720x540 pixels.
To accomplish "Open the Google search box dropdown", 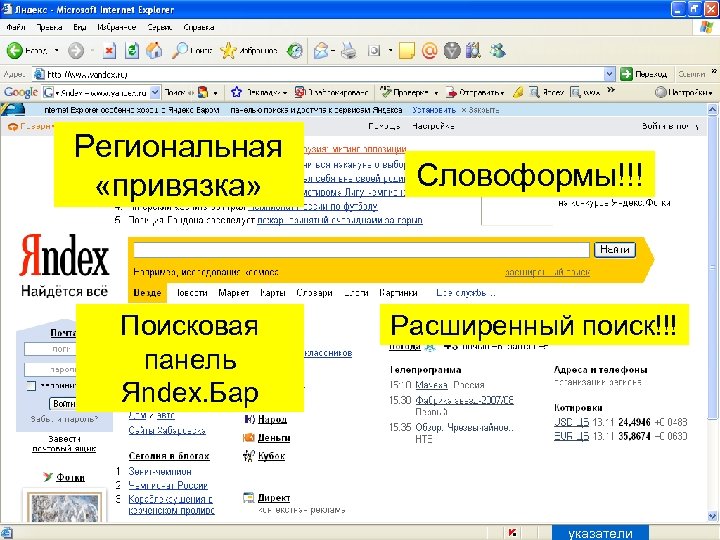I will pyautogui.click(x=155, y=92).
